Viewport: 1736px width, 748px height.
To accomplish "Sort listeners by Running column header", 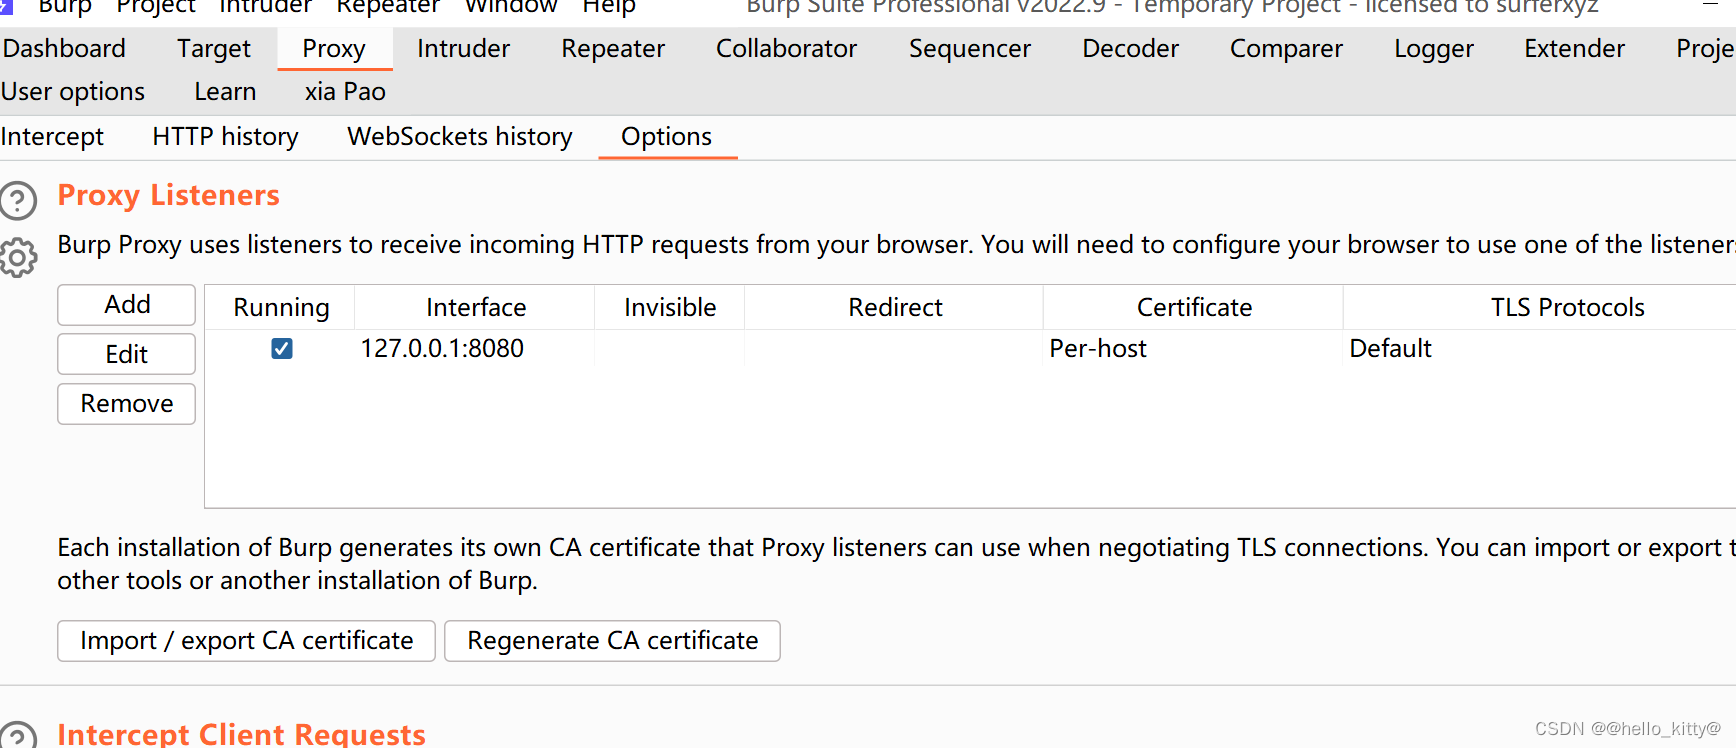I will pyautogui.click(x=281, y=307).
